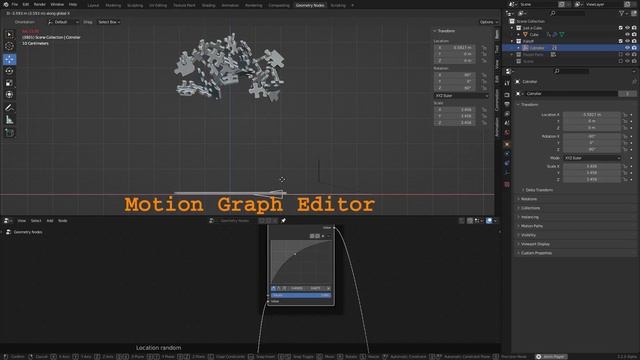Viewport: 640px width, 360px height.
Task: Expand the Collections panel
Action: coord(530,208)
